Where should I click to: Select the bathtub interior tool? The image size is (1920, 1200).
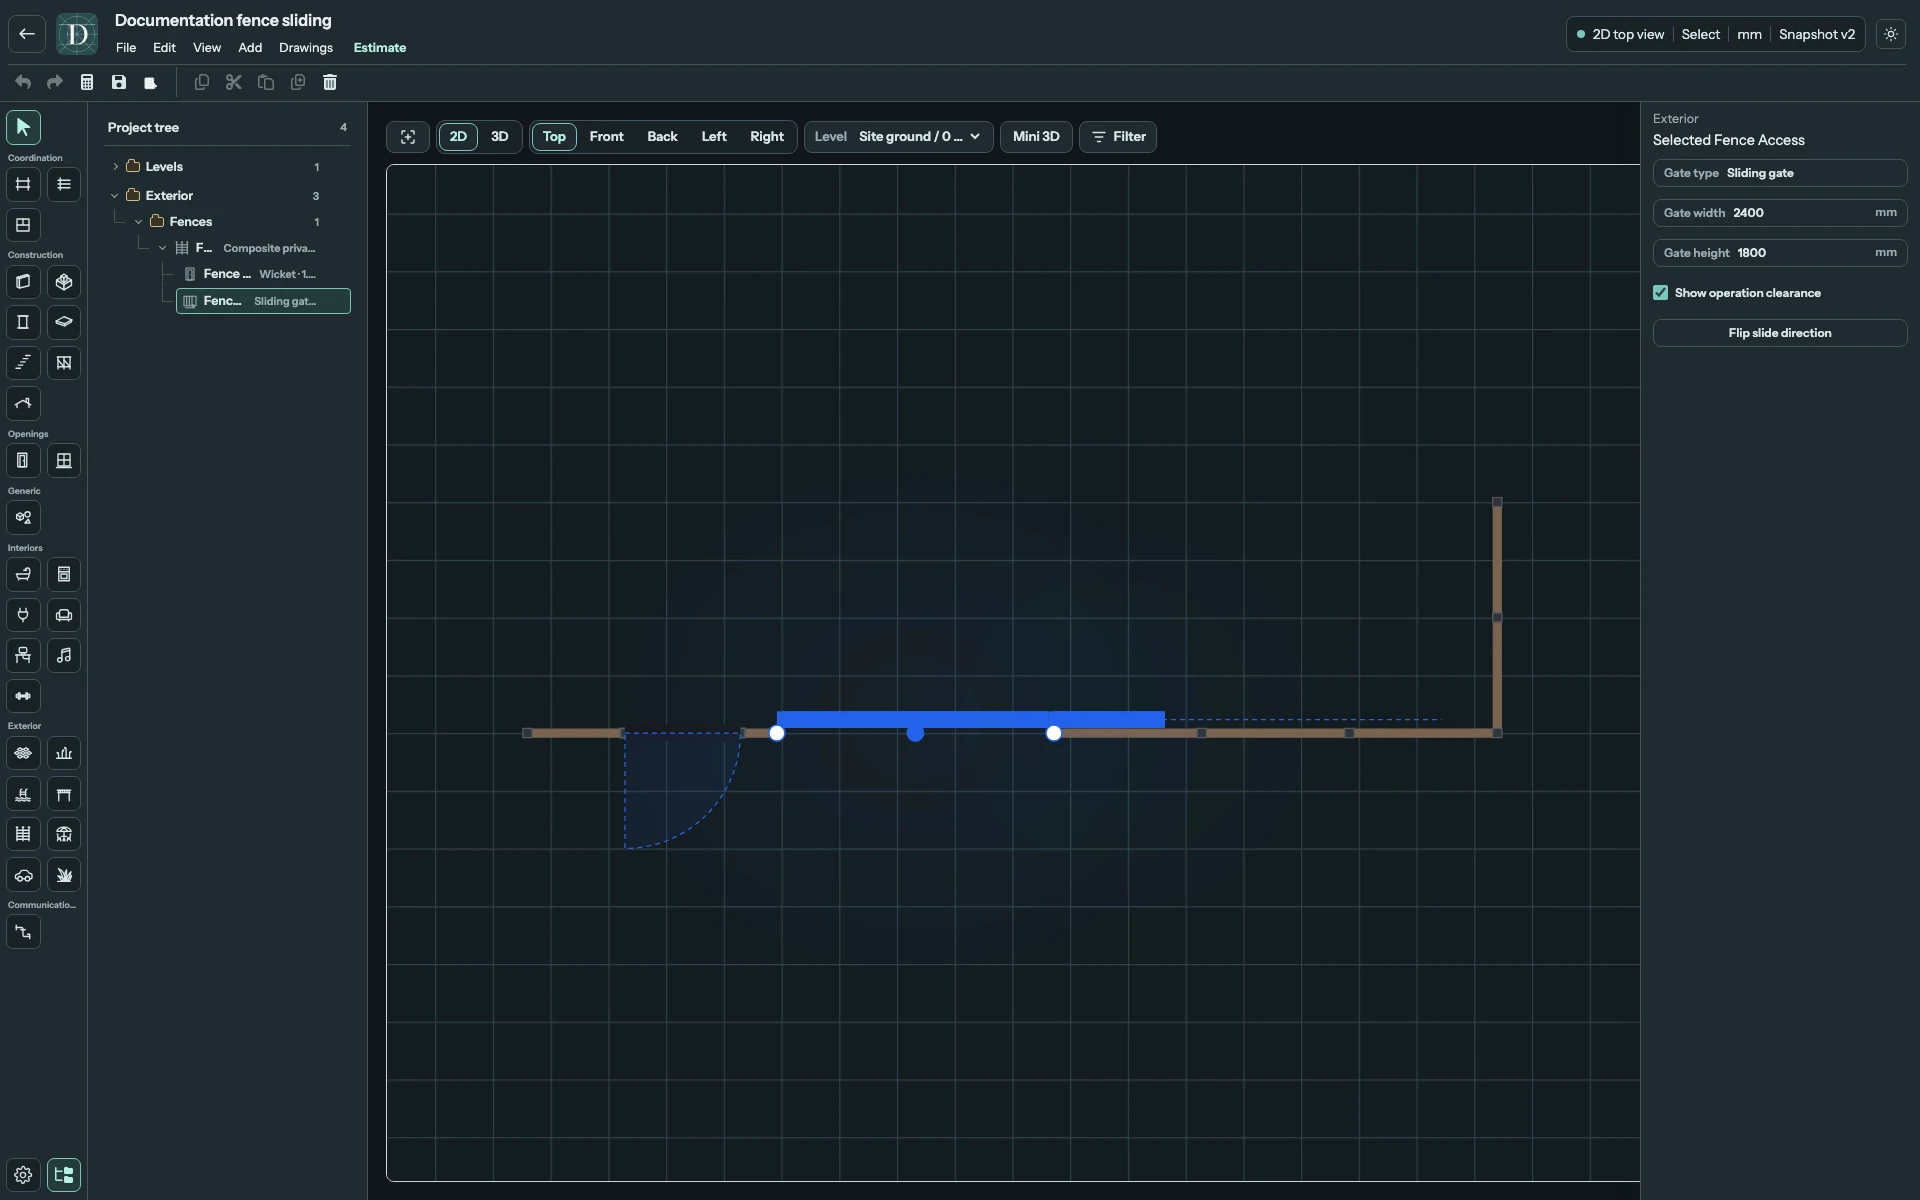pyautogui.click(x=23, y=574)
